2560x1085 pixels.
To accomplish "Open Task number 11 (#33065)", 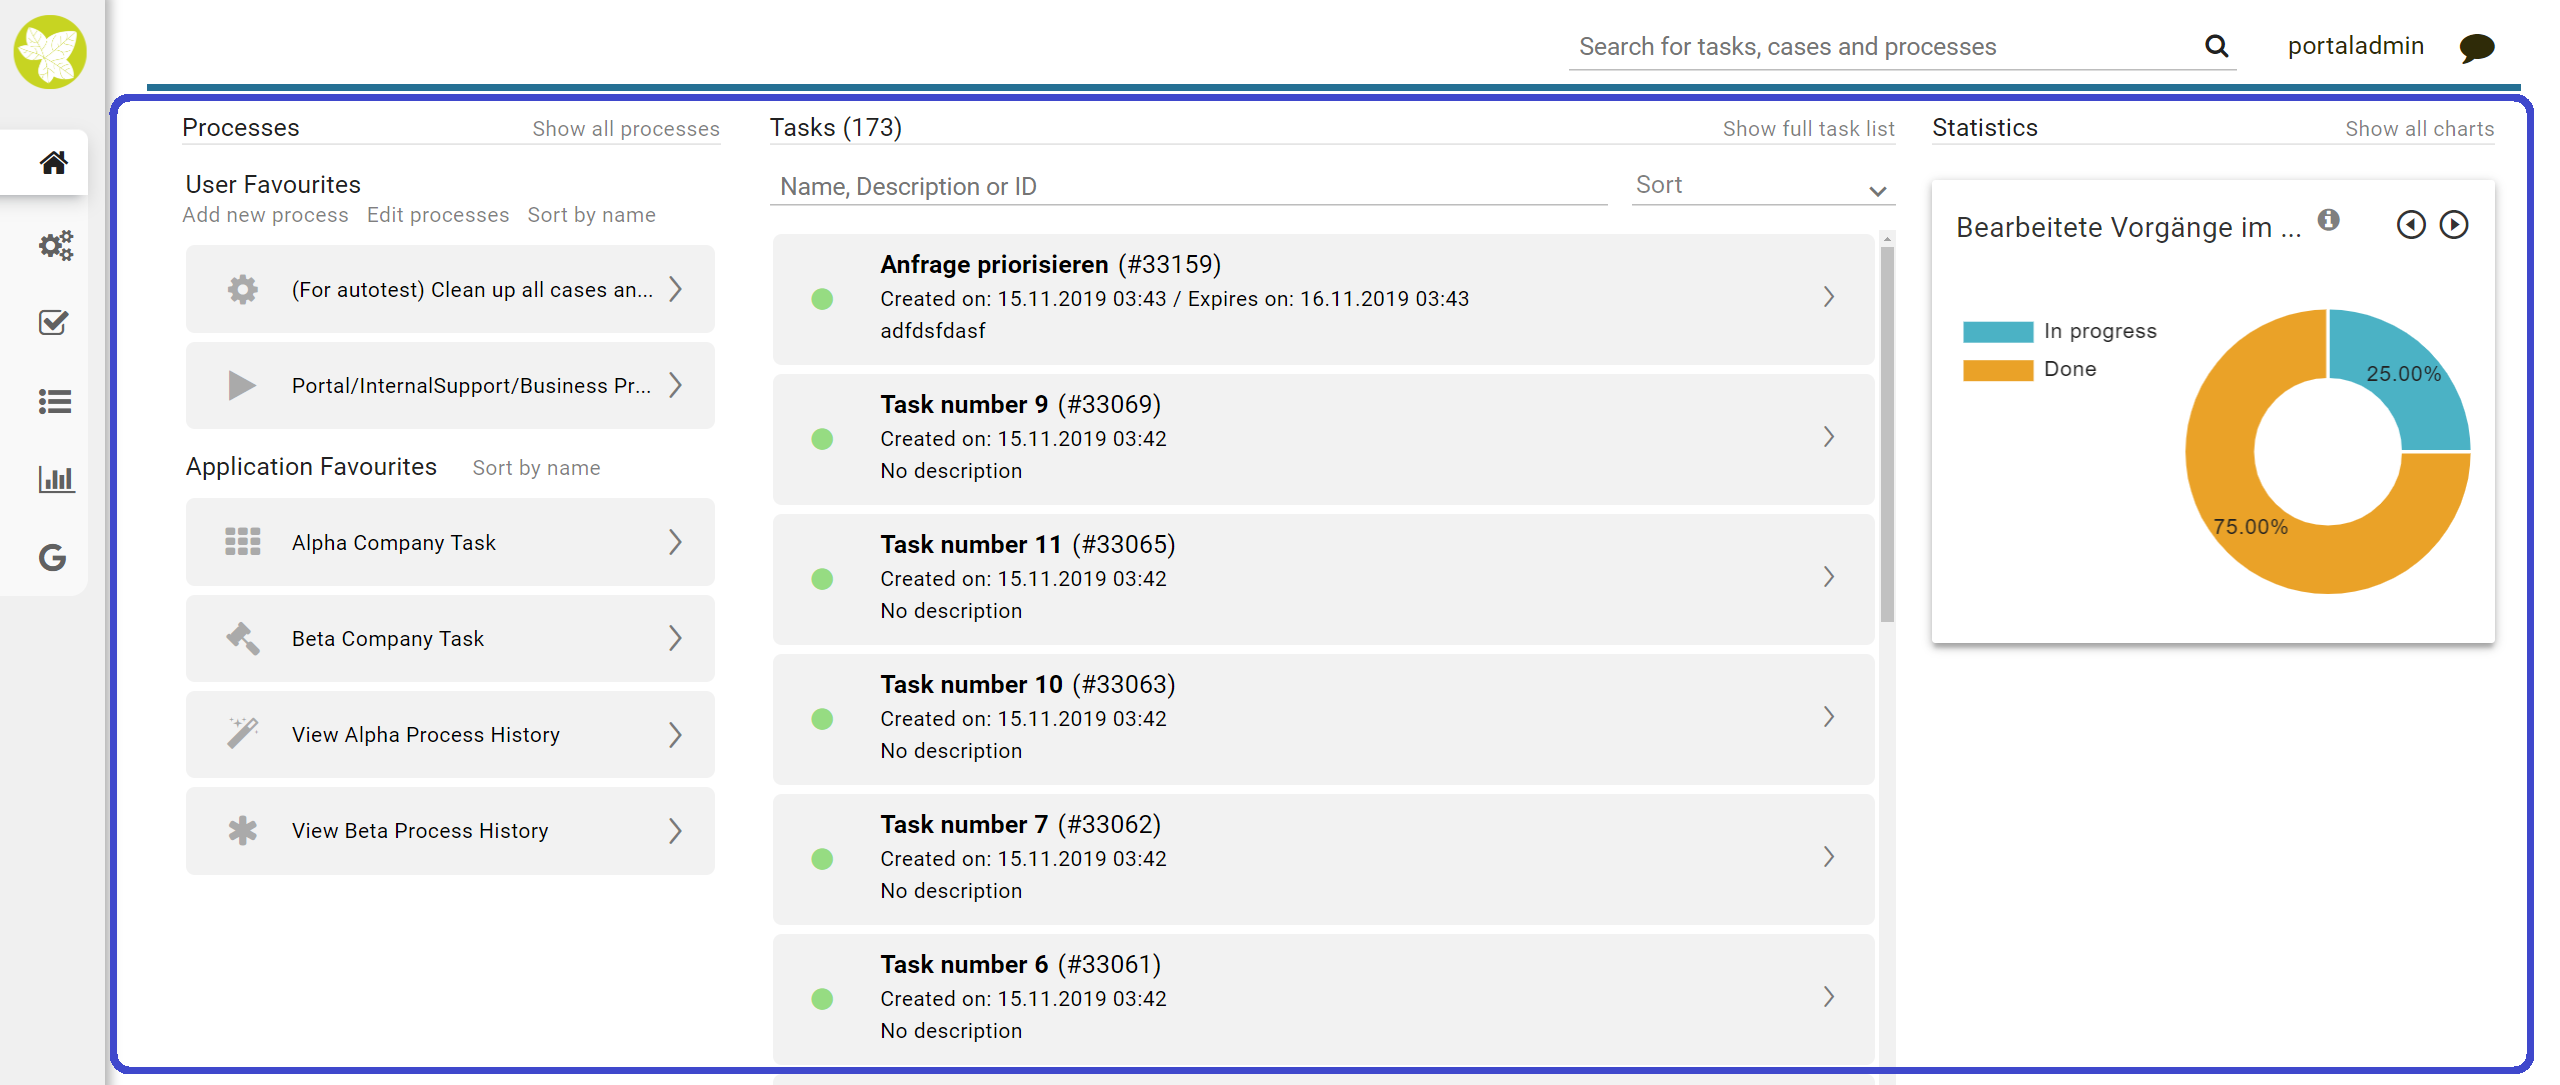I will click(x=1323, y=578).
